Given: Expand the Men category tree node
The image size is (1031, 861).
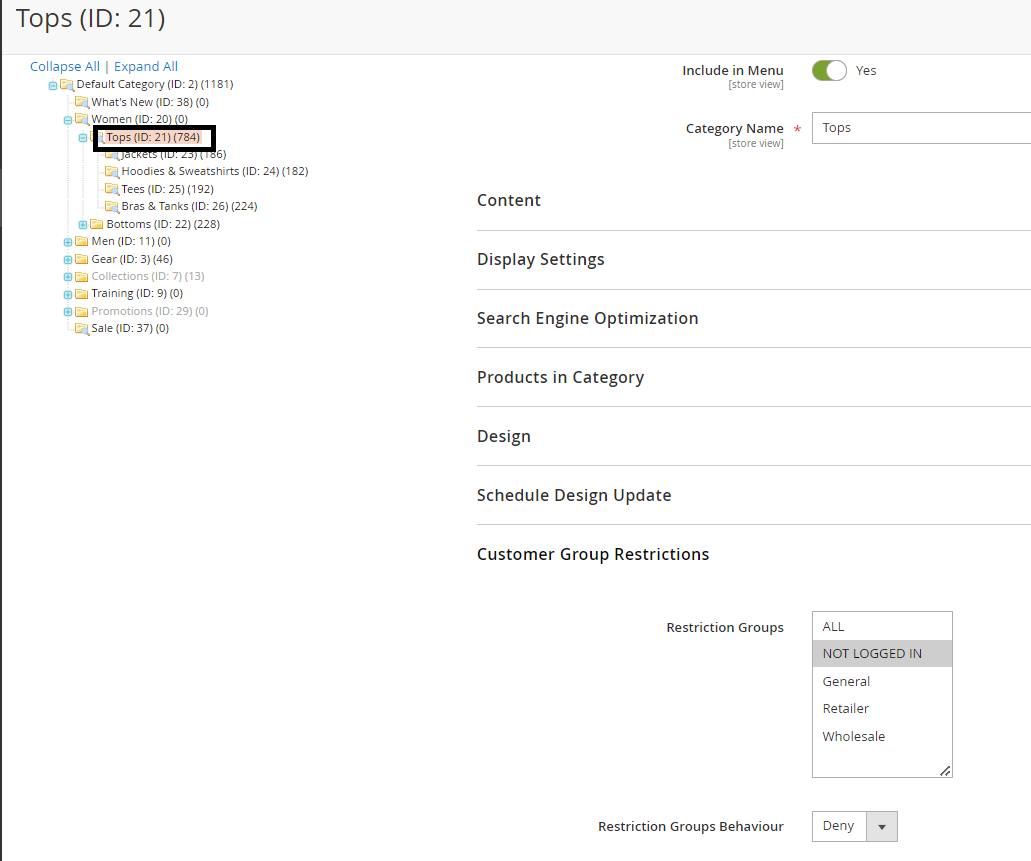Looking at the screenshot, I should point(68,242).
